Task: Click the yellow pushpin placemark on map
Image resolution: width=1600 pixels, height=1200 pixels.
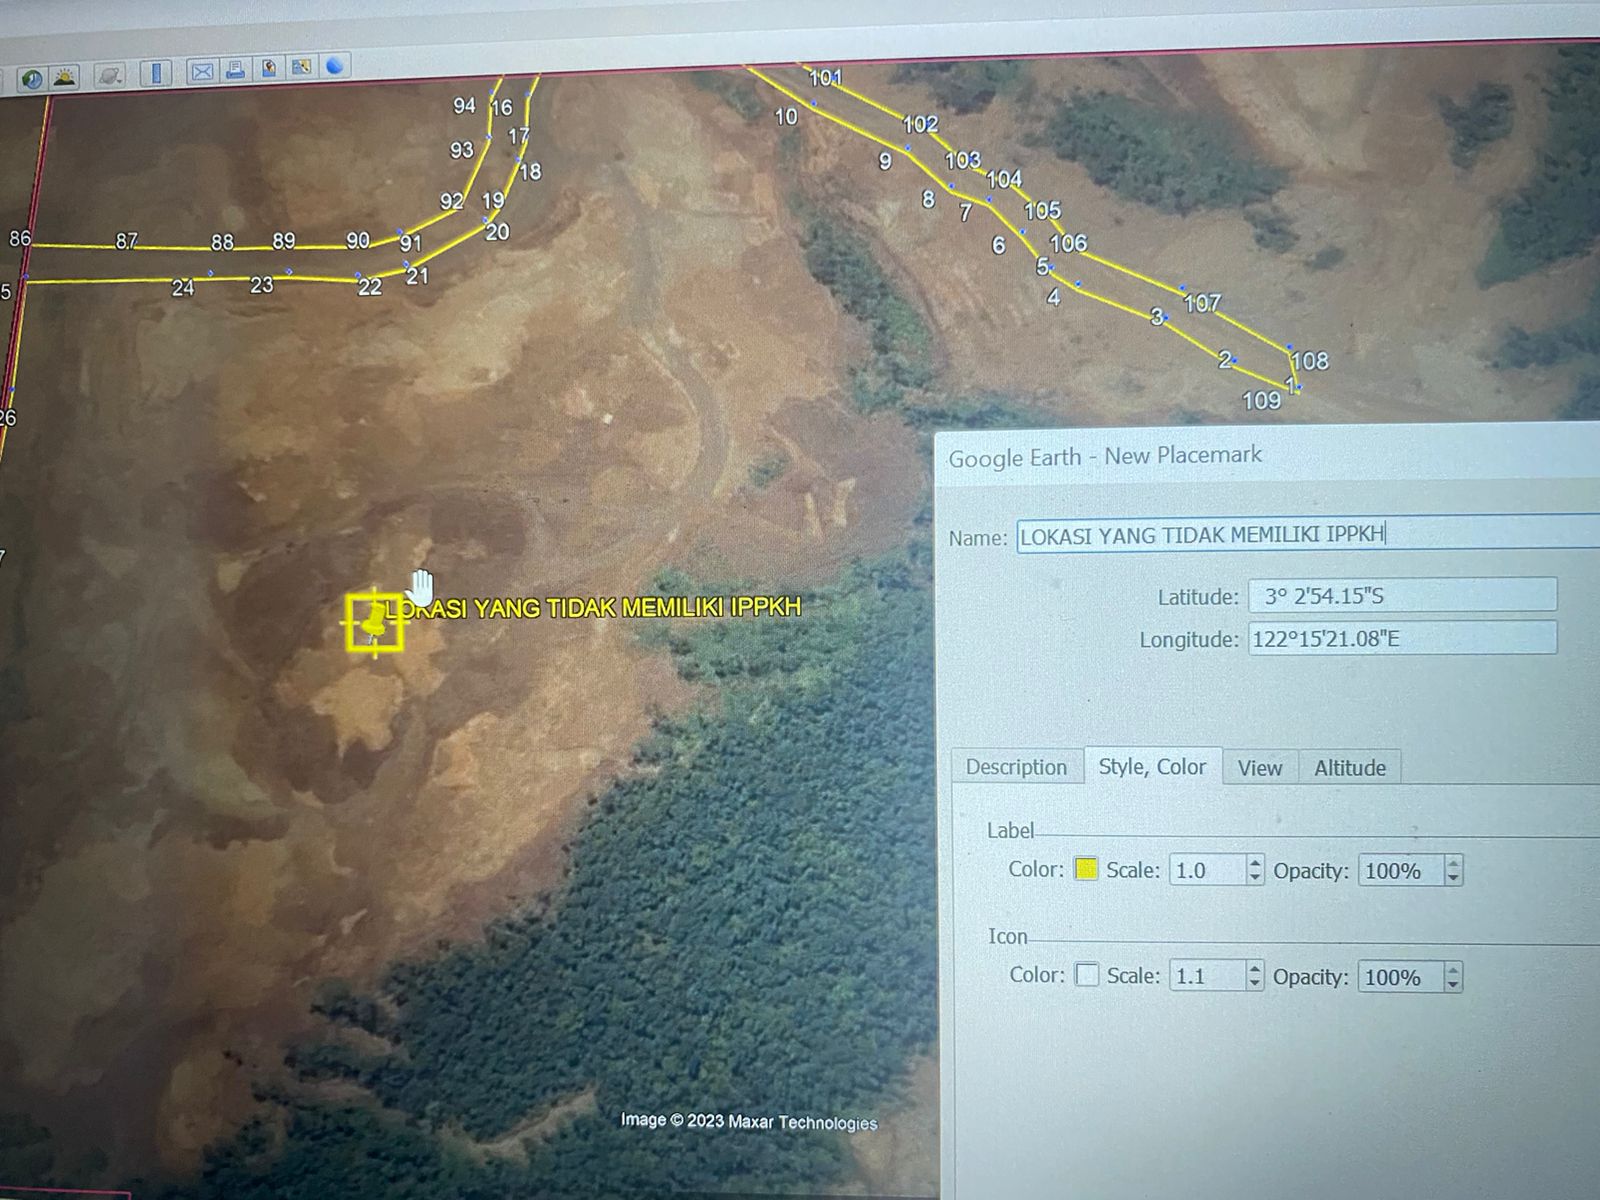Action: point(375,623)
